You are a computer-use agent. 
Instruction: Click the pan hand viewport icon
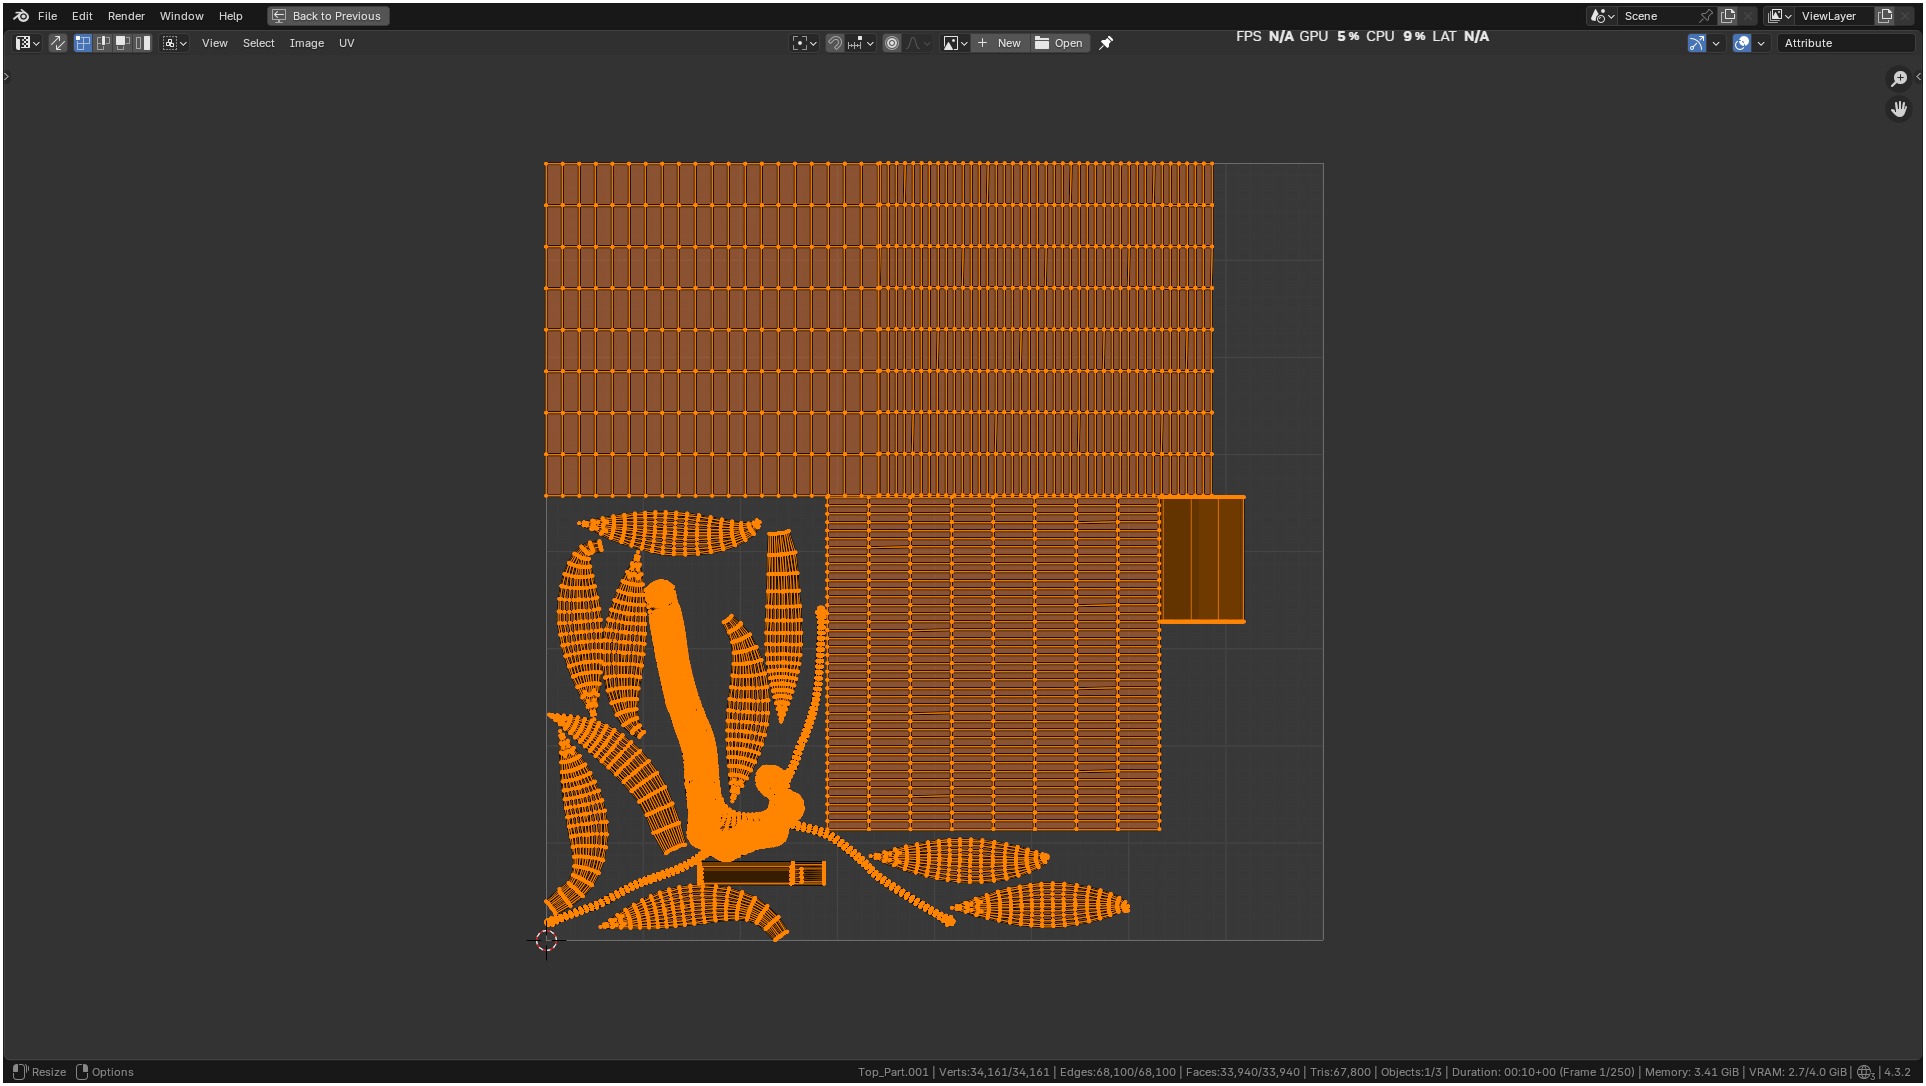tap(1899, 109)
